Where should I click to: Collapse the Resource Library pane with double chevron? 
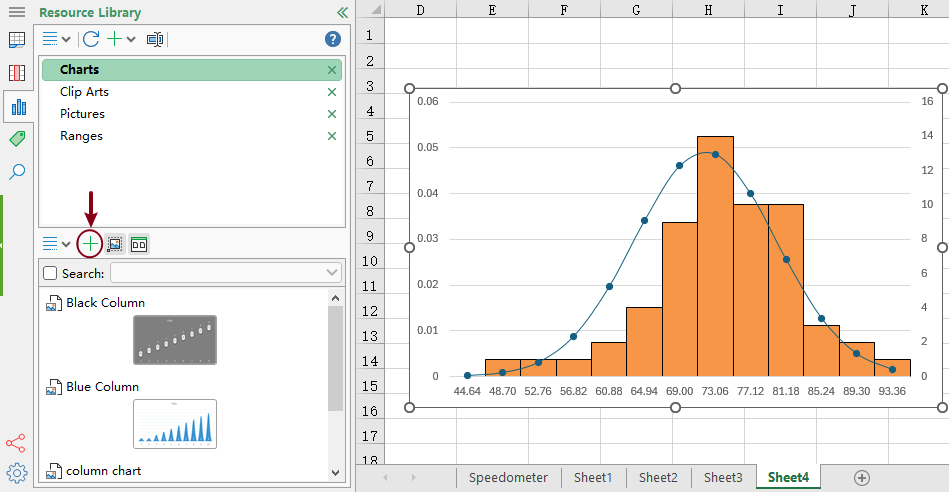[342, 13]
